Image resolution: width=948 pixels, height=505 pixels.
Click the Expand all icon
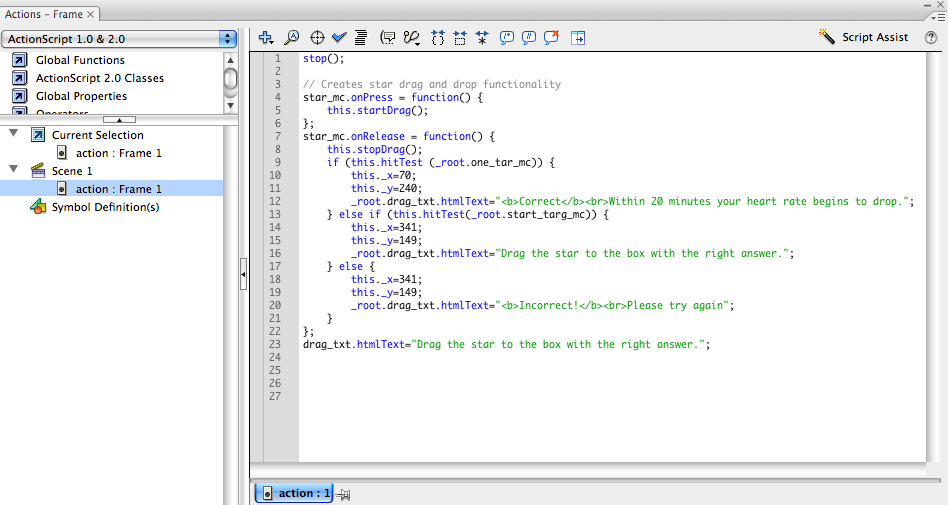[x=482, y=37]
